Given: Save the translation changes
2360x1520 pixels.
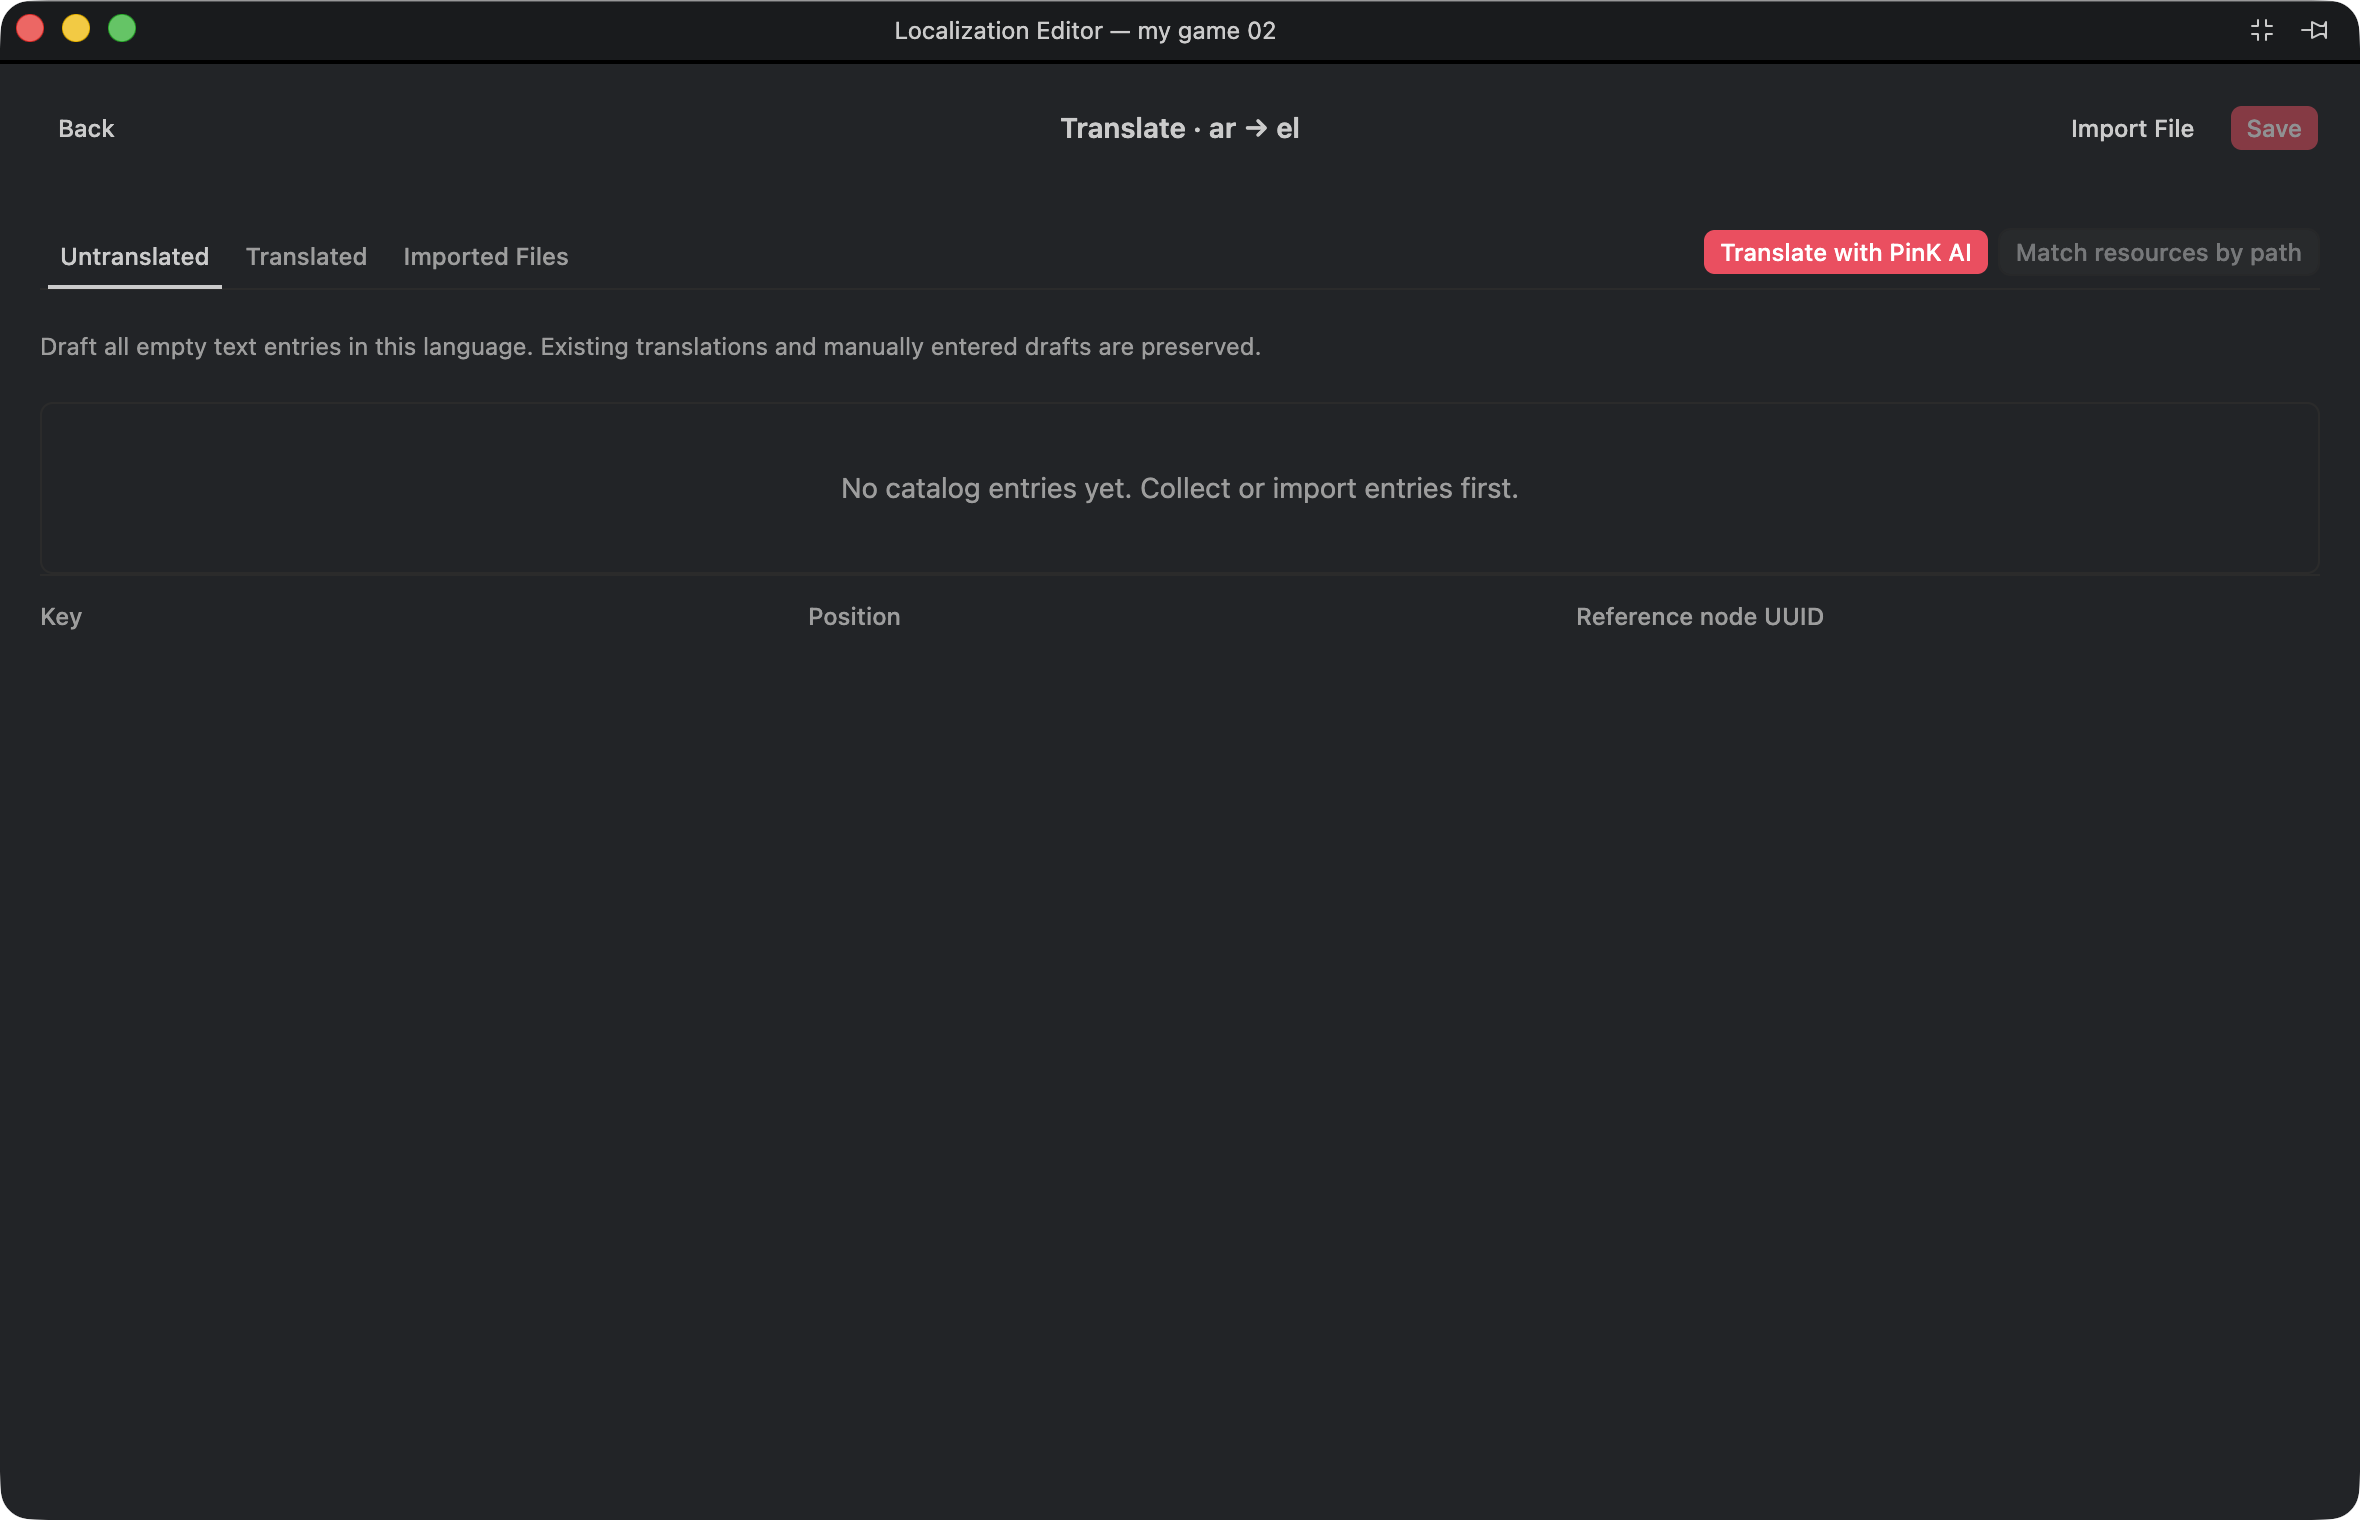Looking at the screenshot, I should 2273,128.
